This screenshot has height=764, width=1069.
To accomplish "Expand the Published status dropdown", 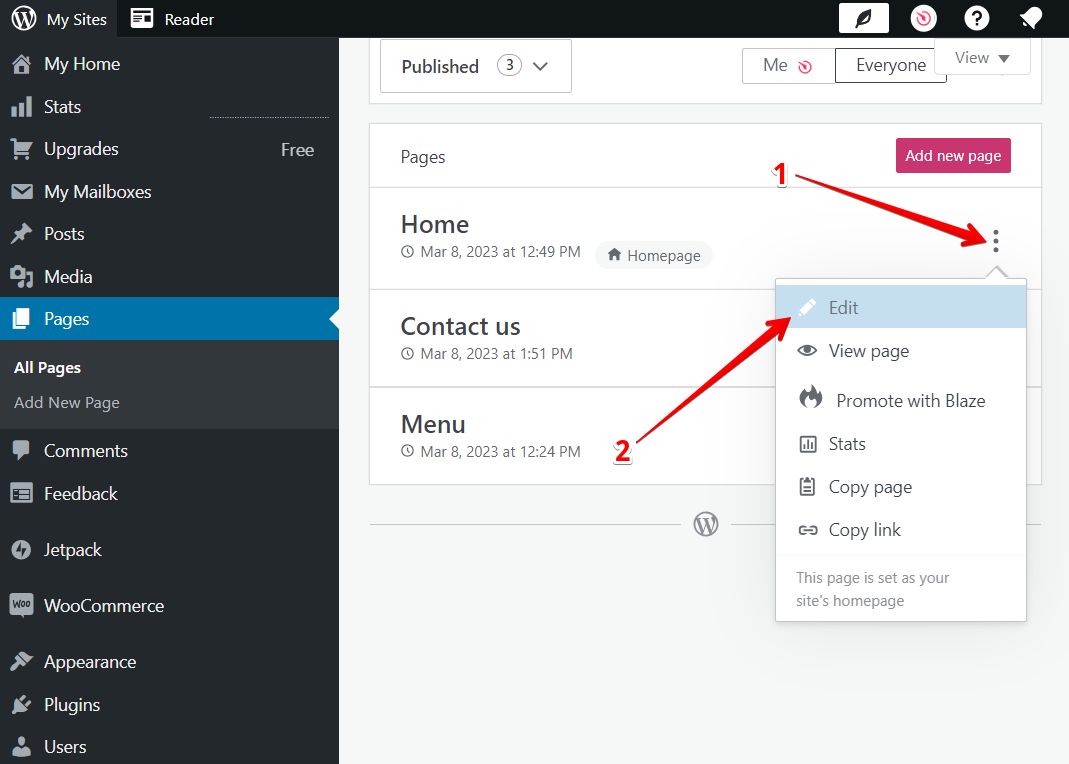I will point(473,66).
